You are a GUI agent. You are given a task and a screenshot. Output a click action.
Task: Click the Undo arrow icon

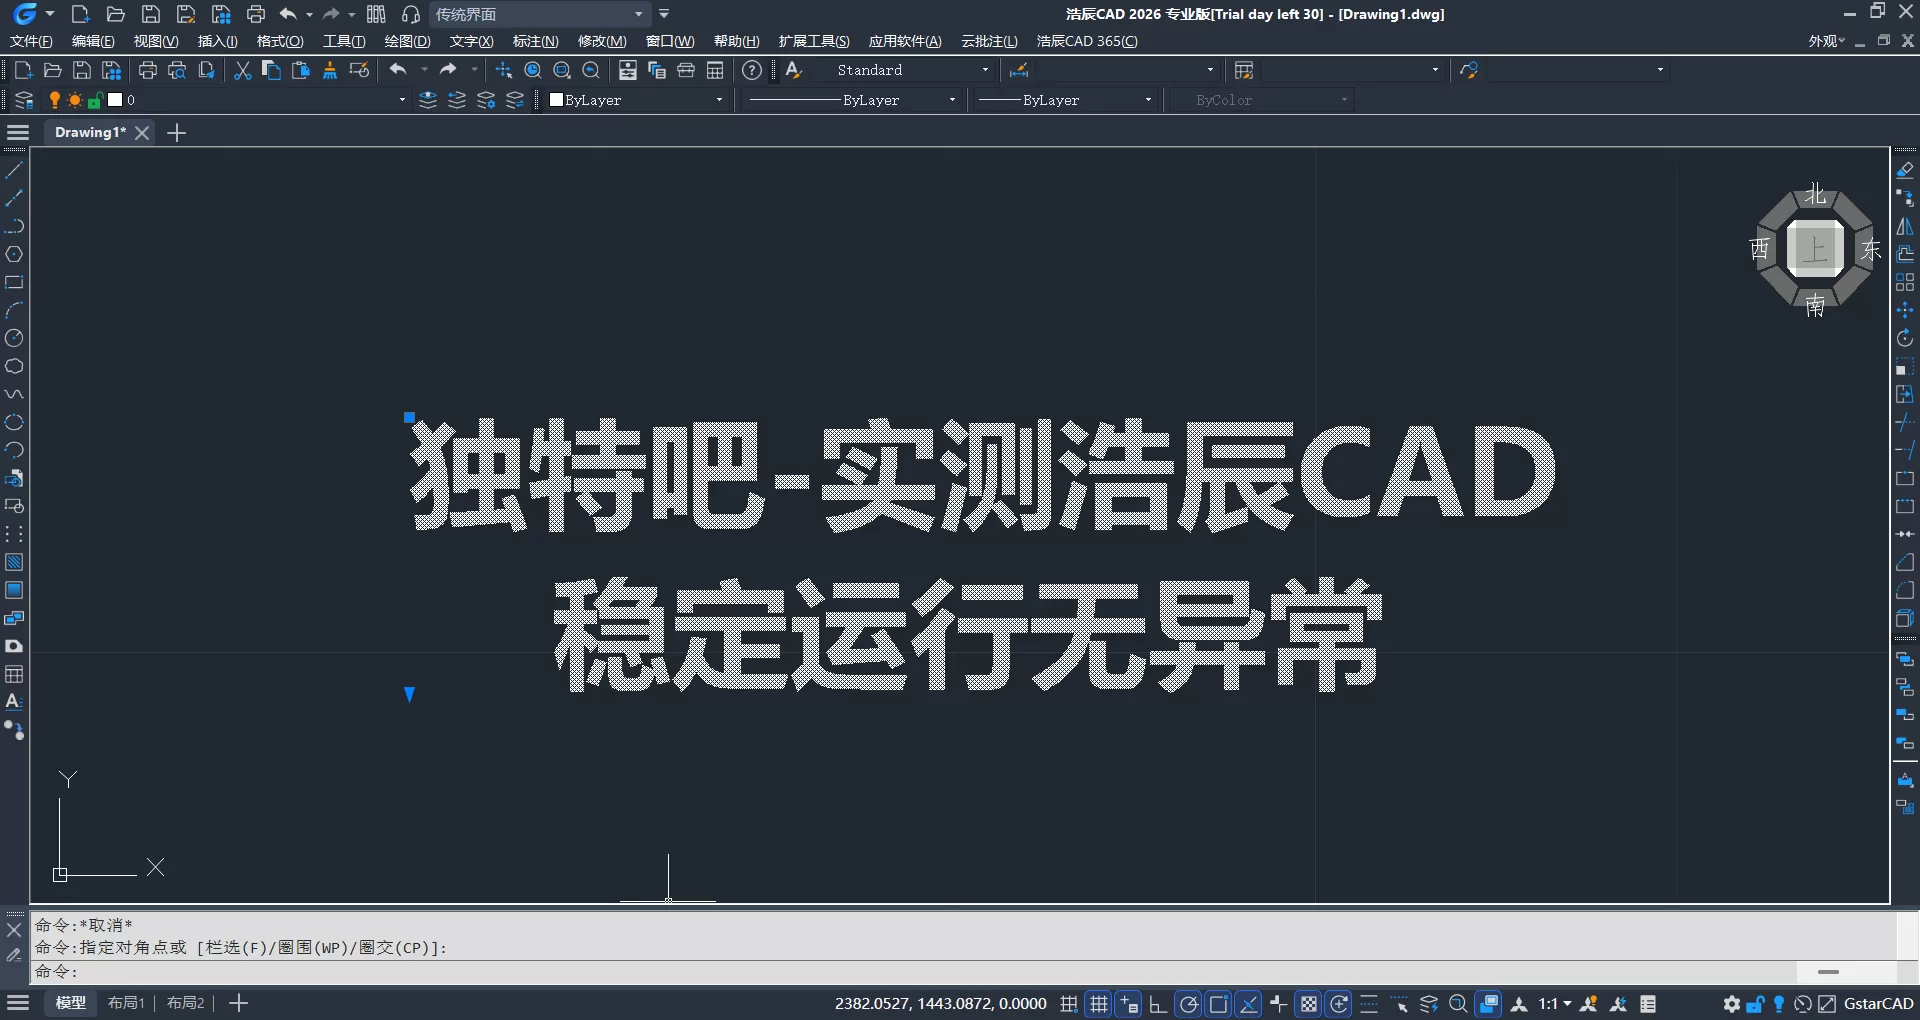[399, 70]
